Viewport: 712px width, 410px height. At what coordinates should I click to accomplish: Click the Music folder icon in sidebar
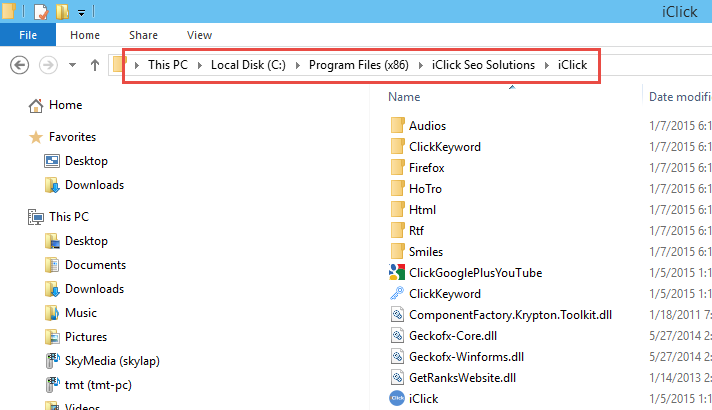pos(52,313)
